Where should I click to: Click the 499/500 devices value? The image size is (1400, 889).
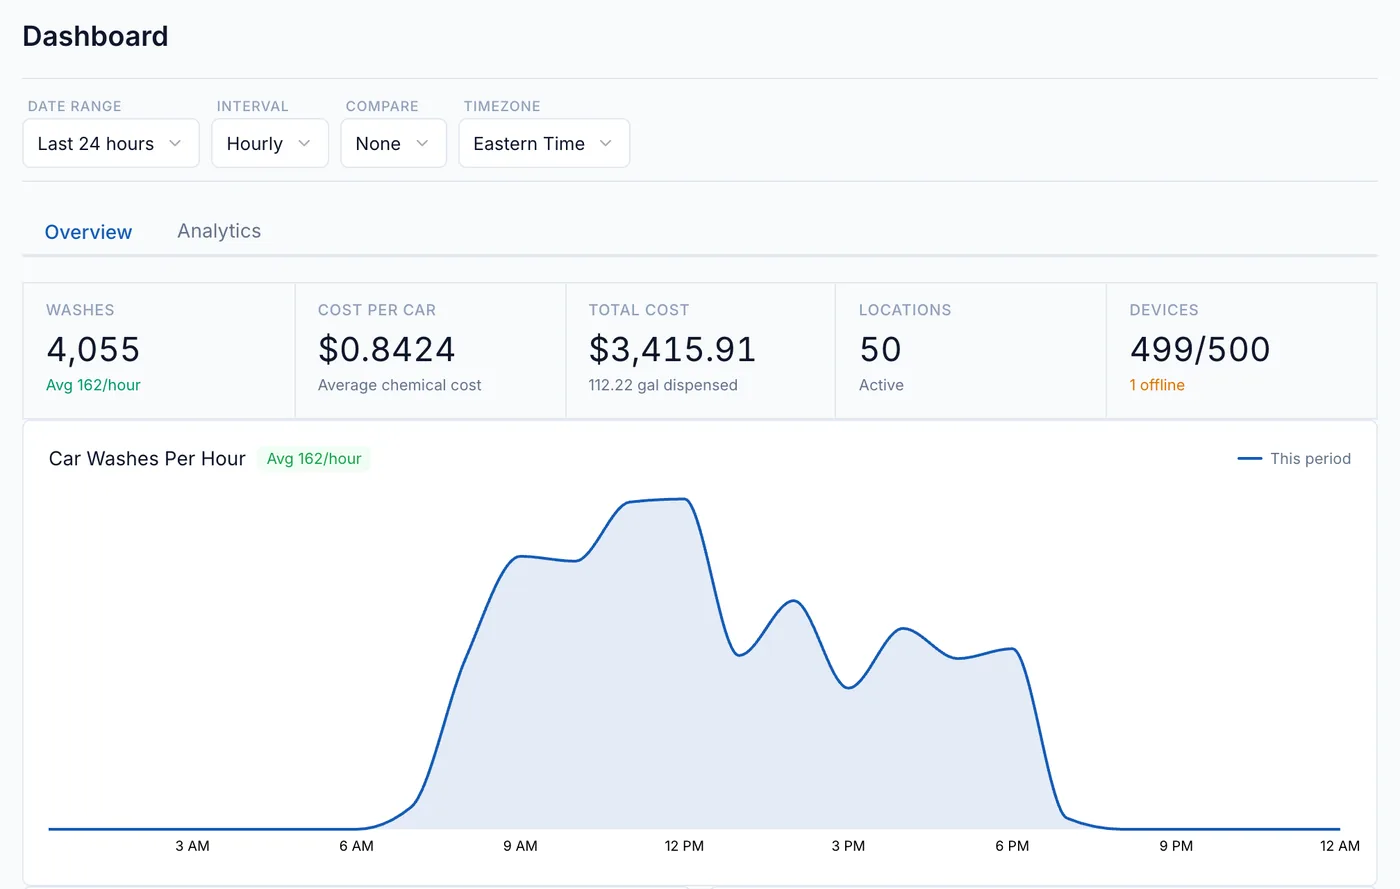pos(1200,349)
